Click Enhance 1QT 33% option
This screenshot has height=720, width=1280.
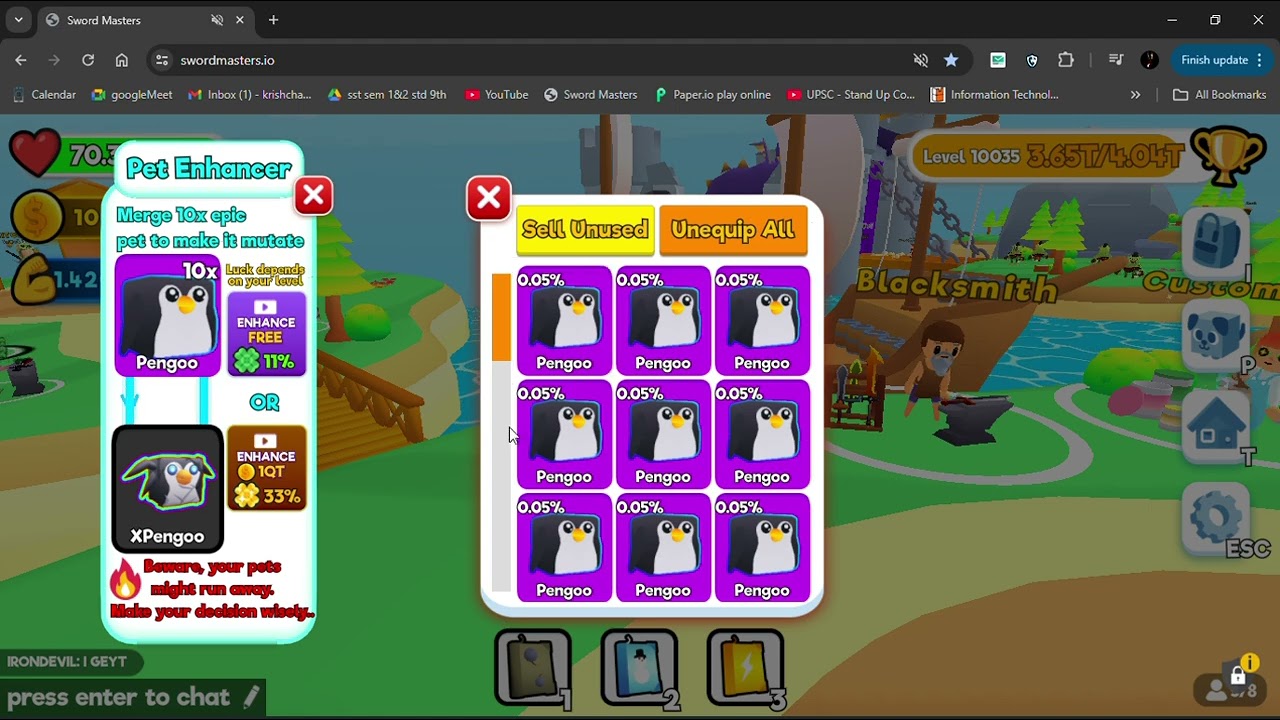[266, 469]
